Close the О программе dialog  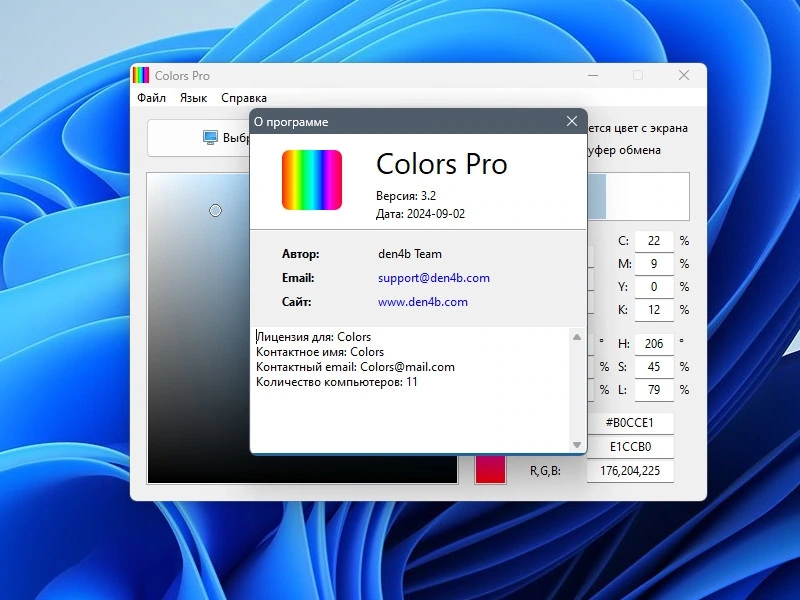(572, 121)
